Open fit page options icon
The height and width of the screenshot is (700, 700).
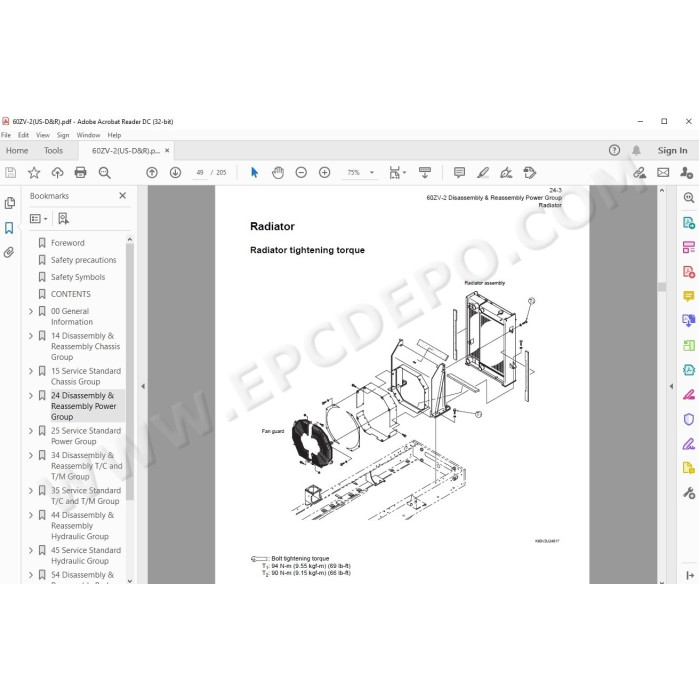(396, 173)
